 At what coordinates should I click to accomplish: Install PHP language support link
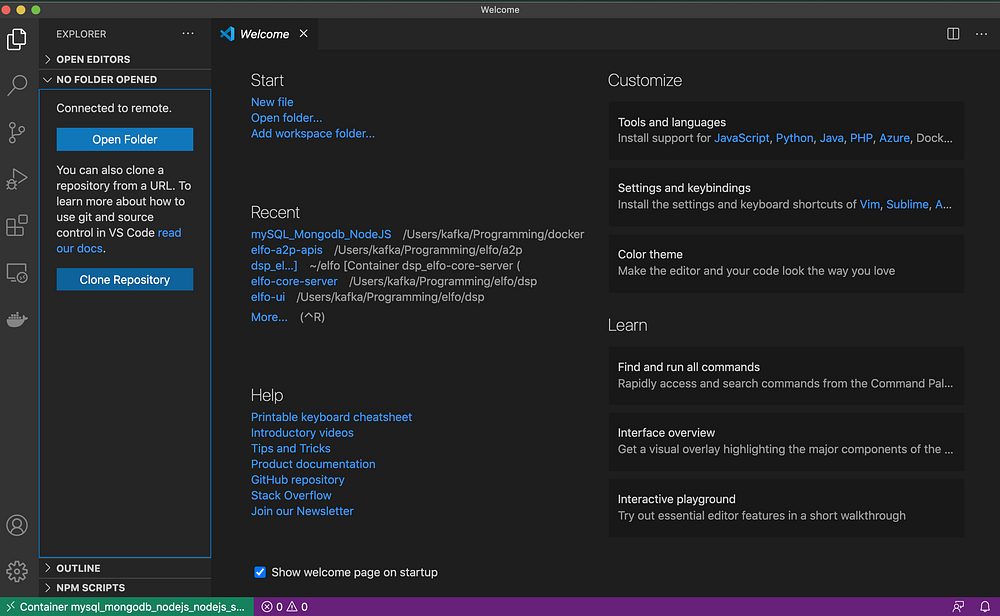coord(861,138)
